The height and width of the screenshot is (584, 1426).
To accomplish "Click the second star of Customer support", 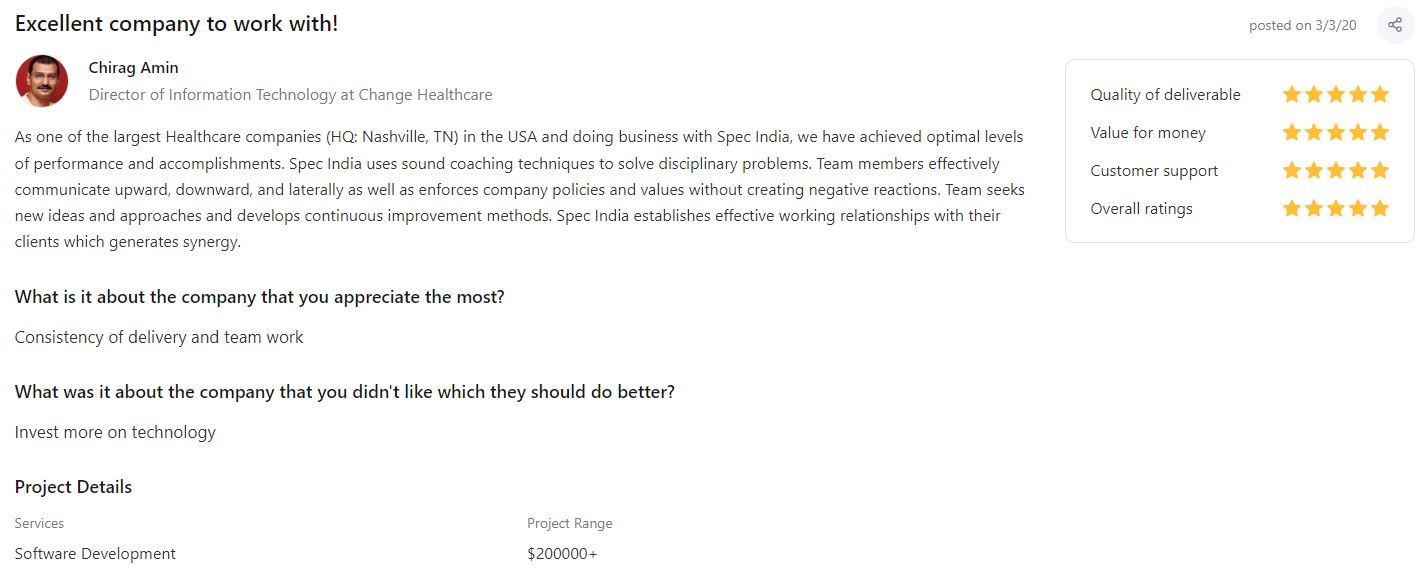I will tap(1314, 170).
